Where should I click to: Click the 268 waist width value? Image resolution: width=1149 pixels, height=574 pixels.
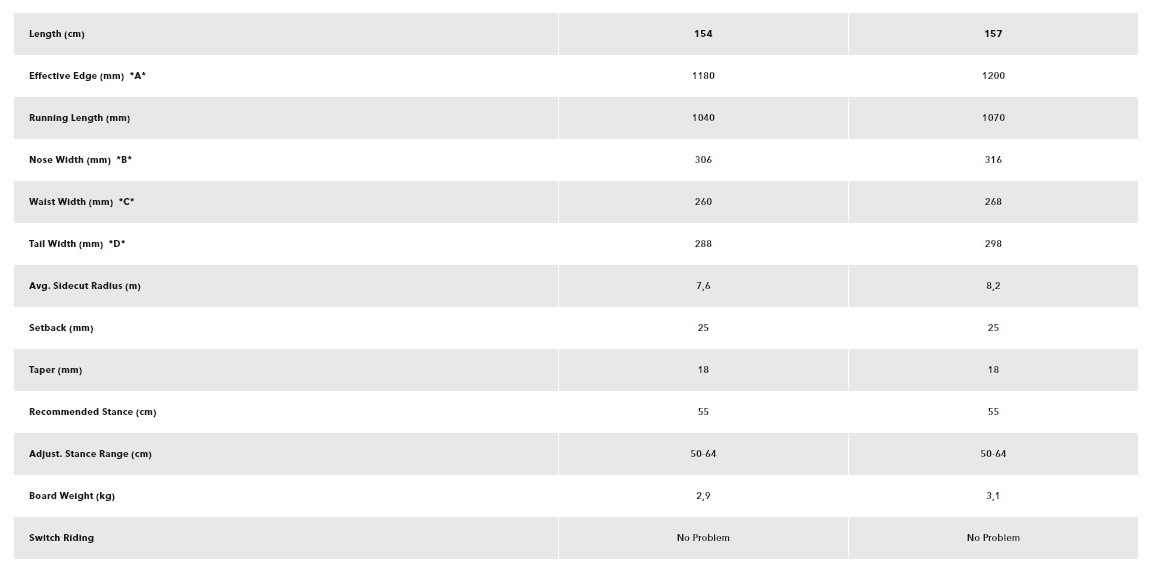click(x=993, y=202)
